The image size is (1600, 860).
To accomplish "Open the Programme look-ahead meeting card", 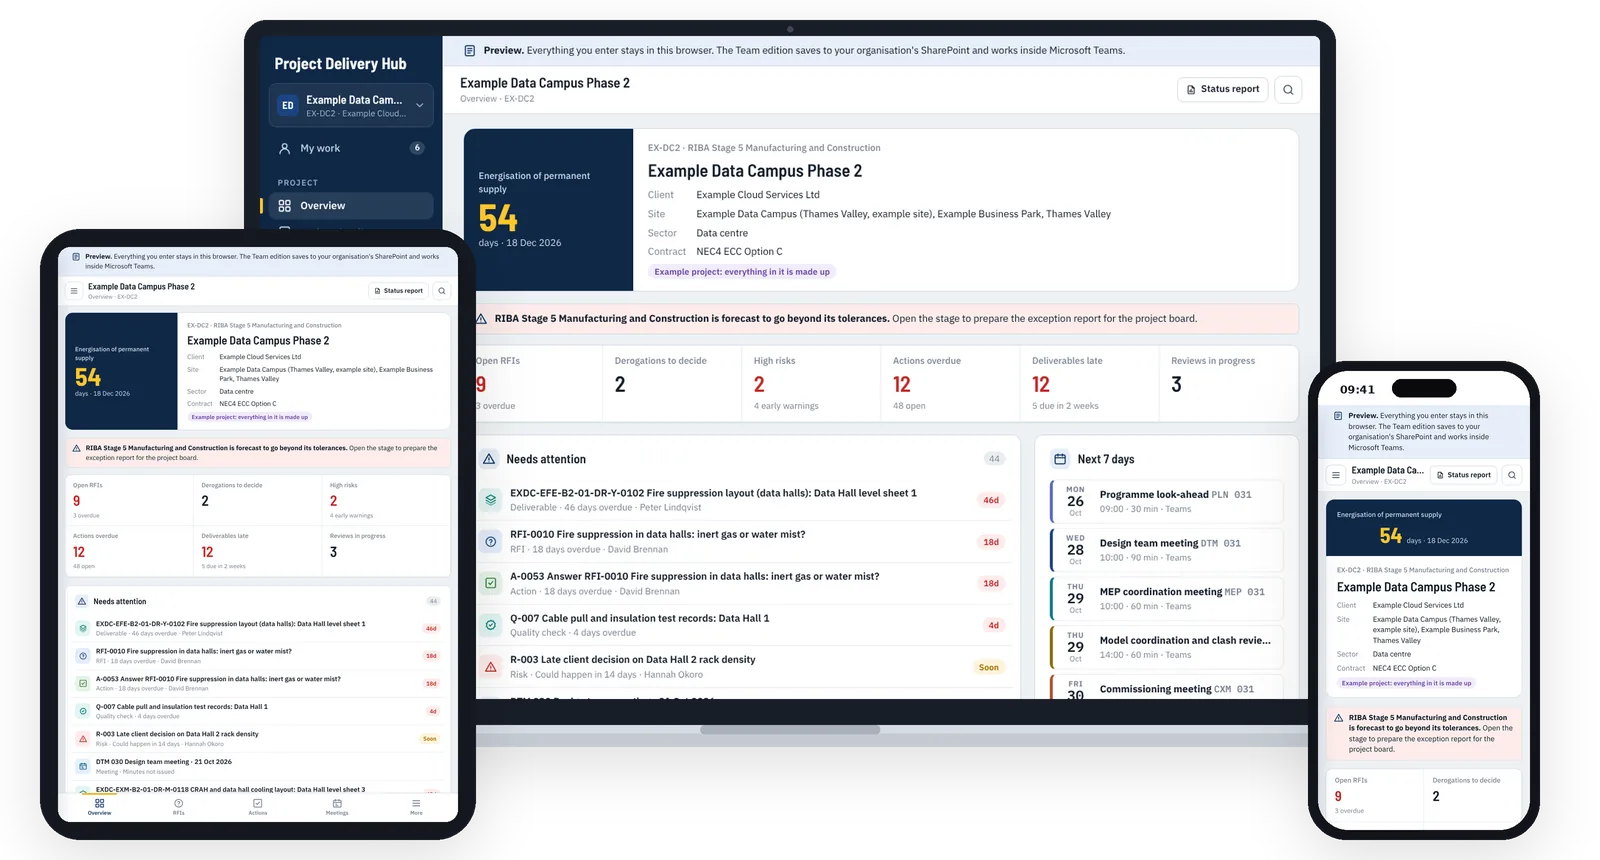I will click(x=1167, y=501).
